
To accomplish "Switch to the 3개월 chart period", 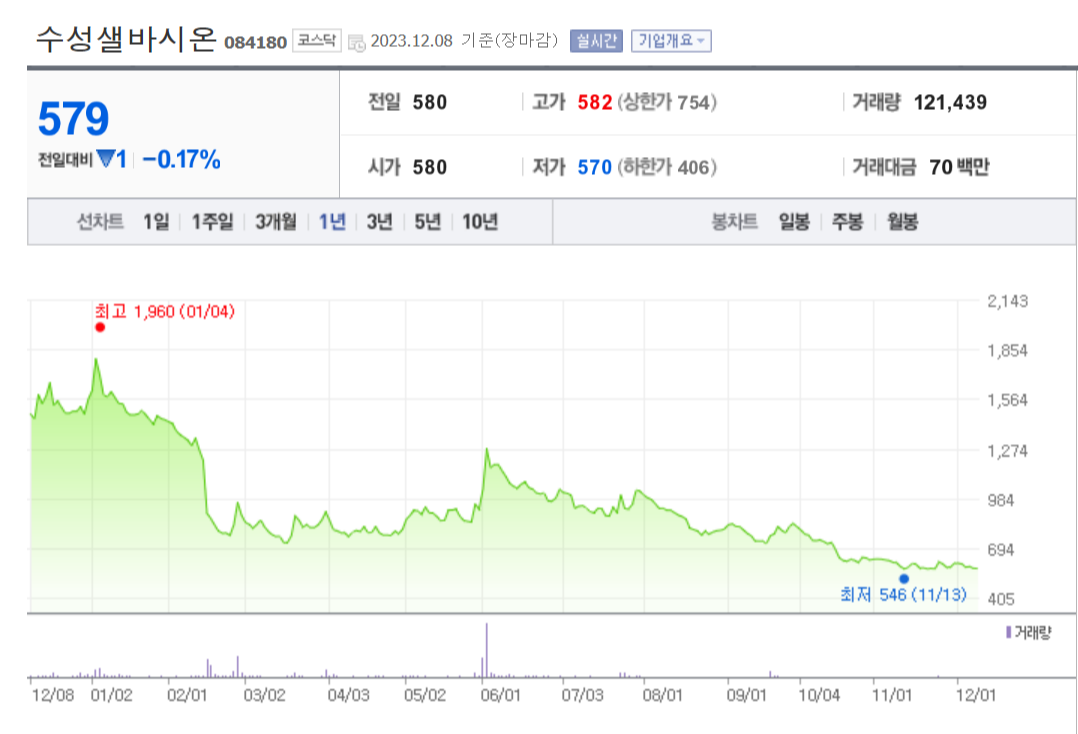I will [x=276, y=222].
